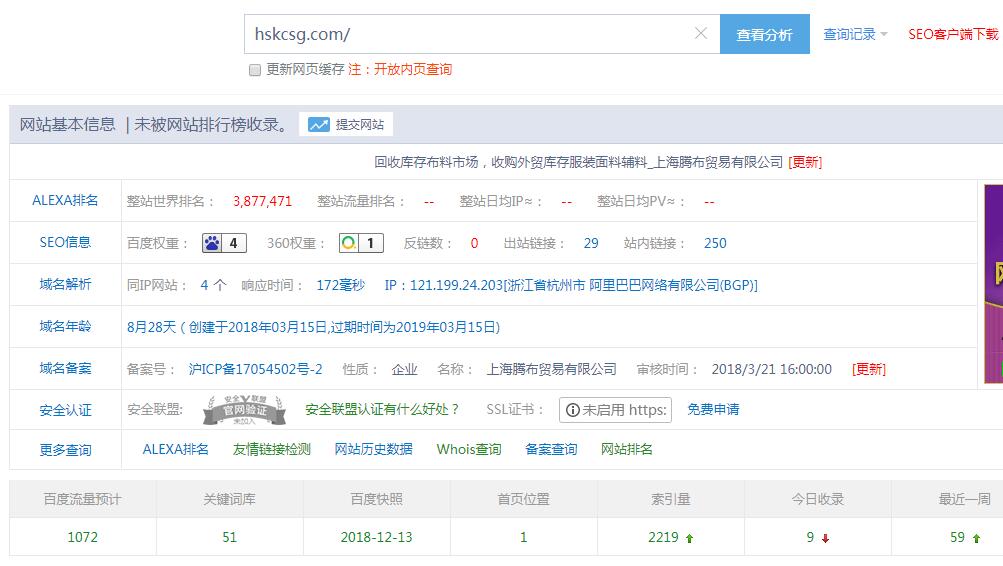Open Whois查询 link
The image size is (1003, 566).
469,450
